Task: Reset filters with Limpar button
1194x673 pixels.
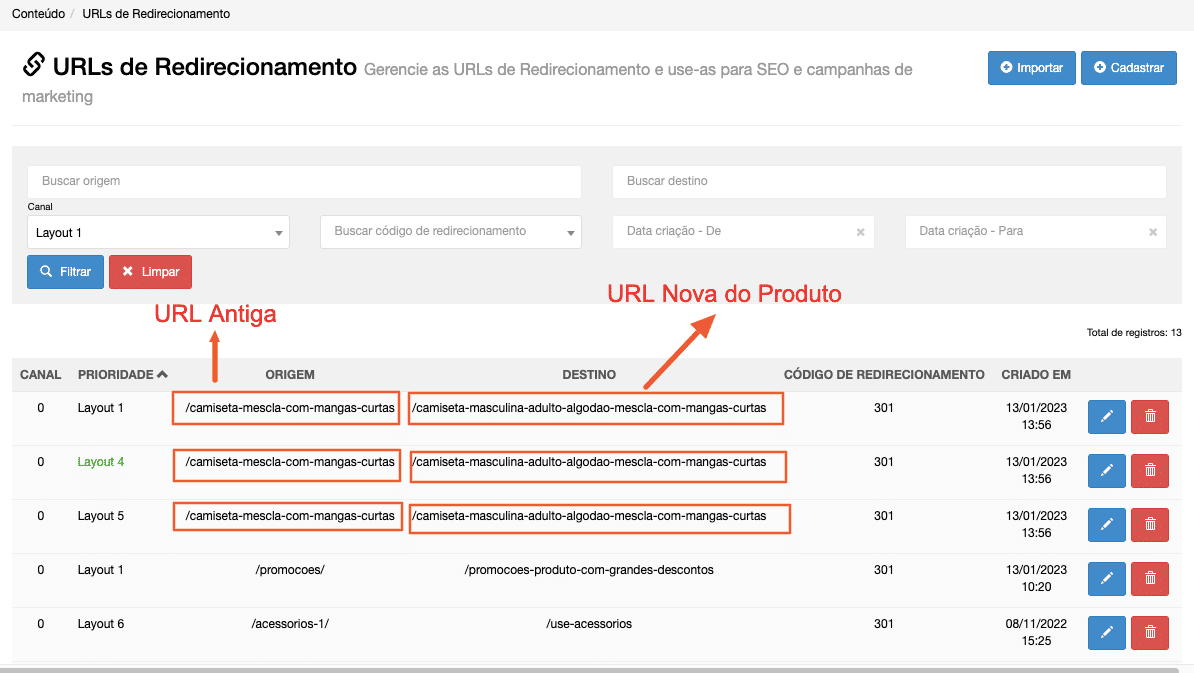Action: (x=150, y=272)
